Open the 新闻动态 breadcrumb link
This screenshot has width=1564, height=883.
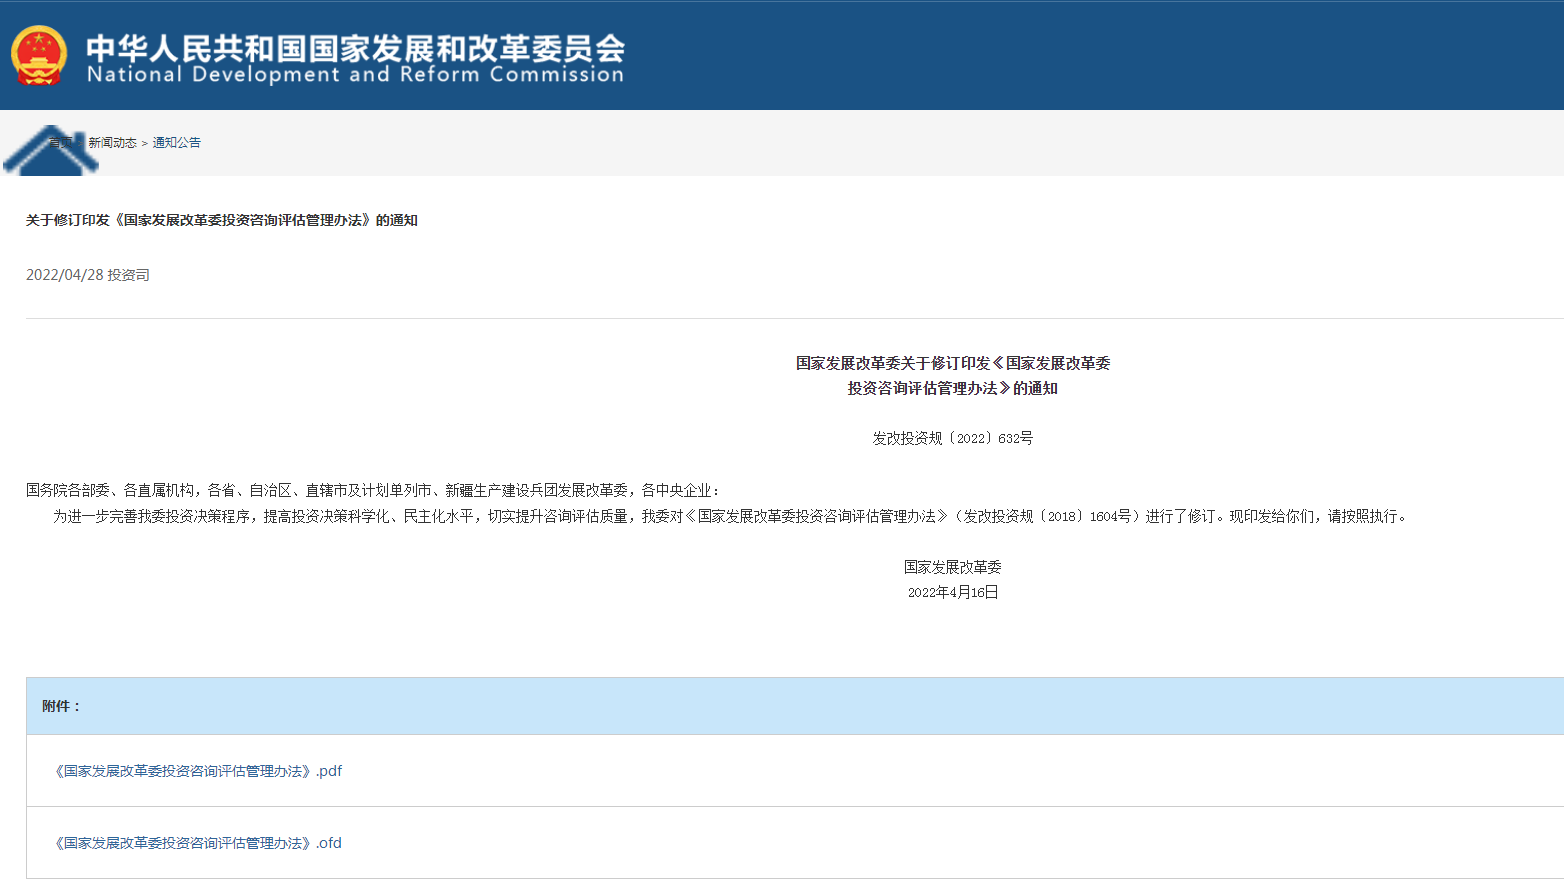coord(112,143)
